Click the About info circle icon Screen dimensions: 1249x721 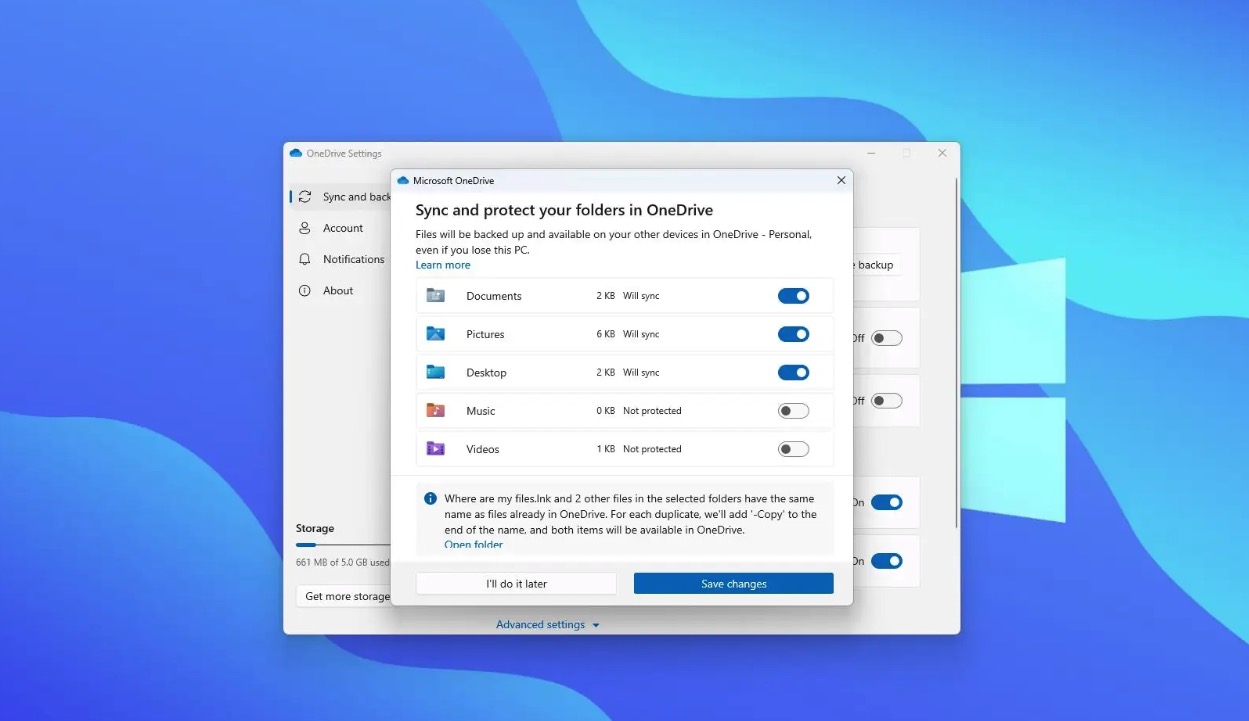305,290
